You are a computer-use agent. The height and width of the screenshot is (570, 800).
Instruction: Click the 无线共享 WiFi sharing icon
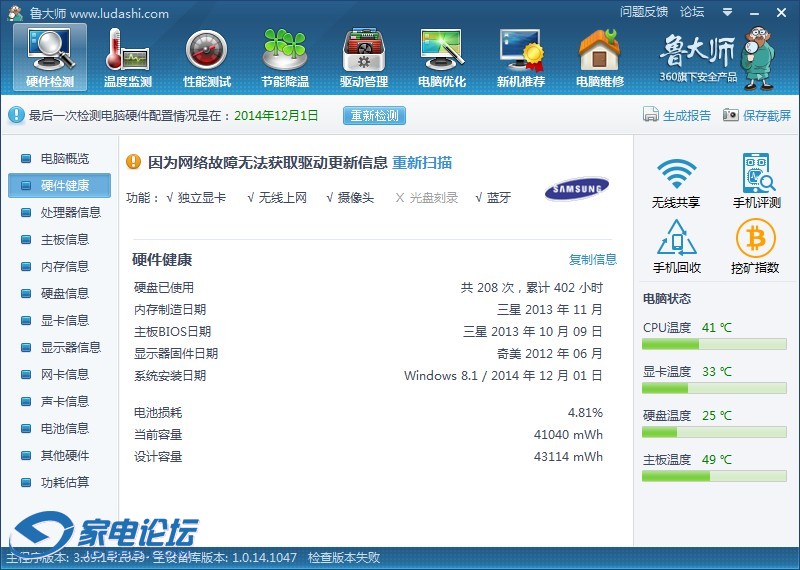[x=676, y=180]
